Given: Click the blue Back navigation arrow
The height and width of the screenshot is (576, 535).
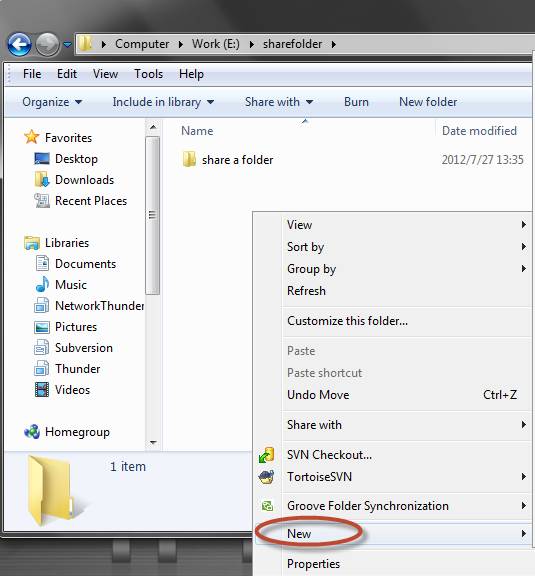Looking at the screenshot, I should pyautogui.click(x=19, y=44).
